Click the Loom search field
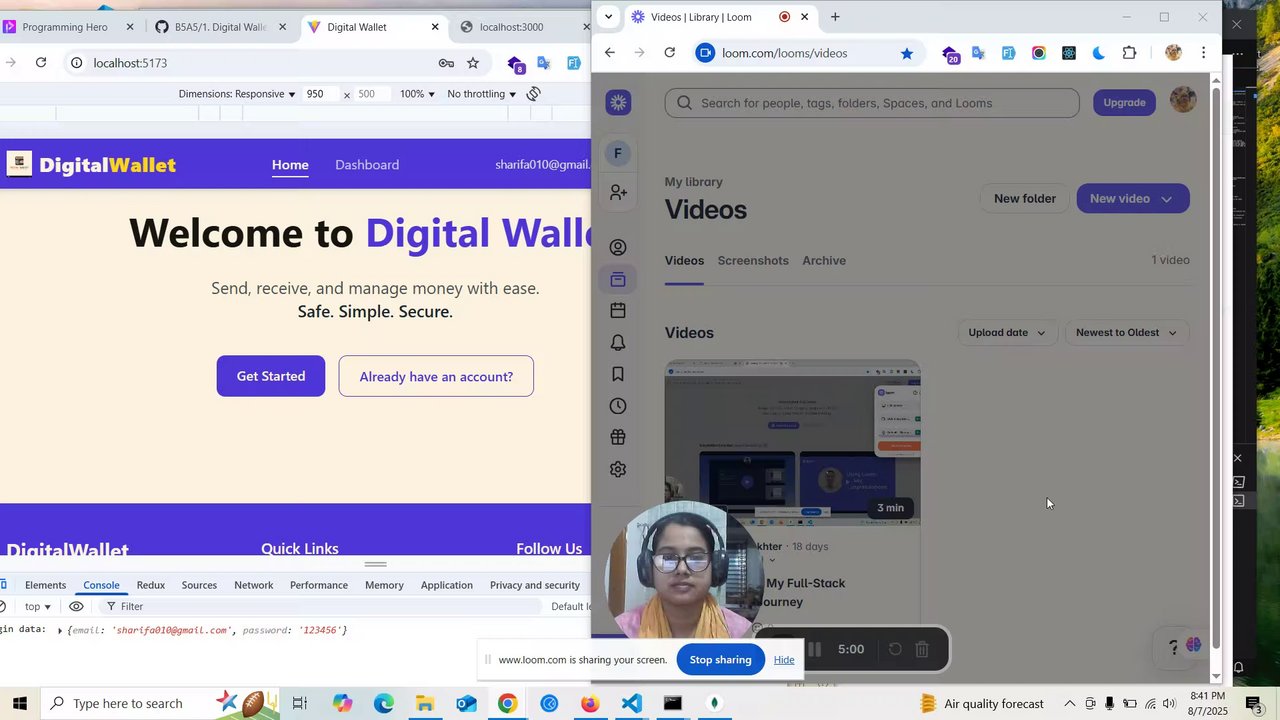The width and height of the screenshot is (1280, 720). pos(872,103)
